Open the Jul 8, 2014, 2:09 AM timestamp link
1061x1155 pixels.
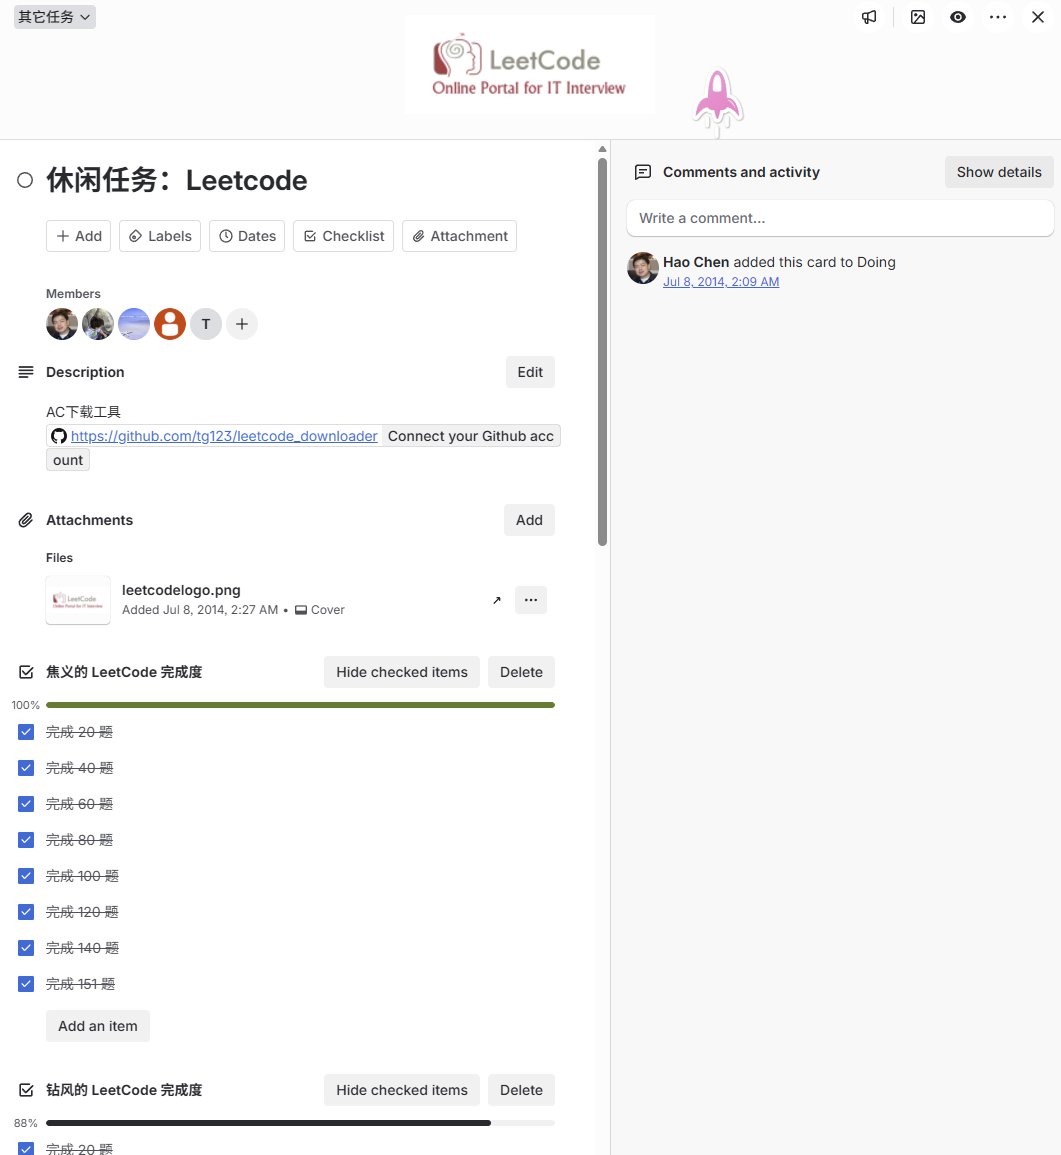[x=721, y=281]
